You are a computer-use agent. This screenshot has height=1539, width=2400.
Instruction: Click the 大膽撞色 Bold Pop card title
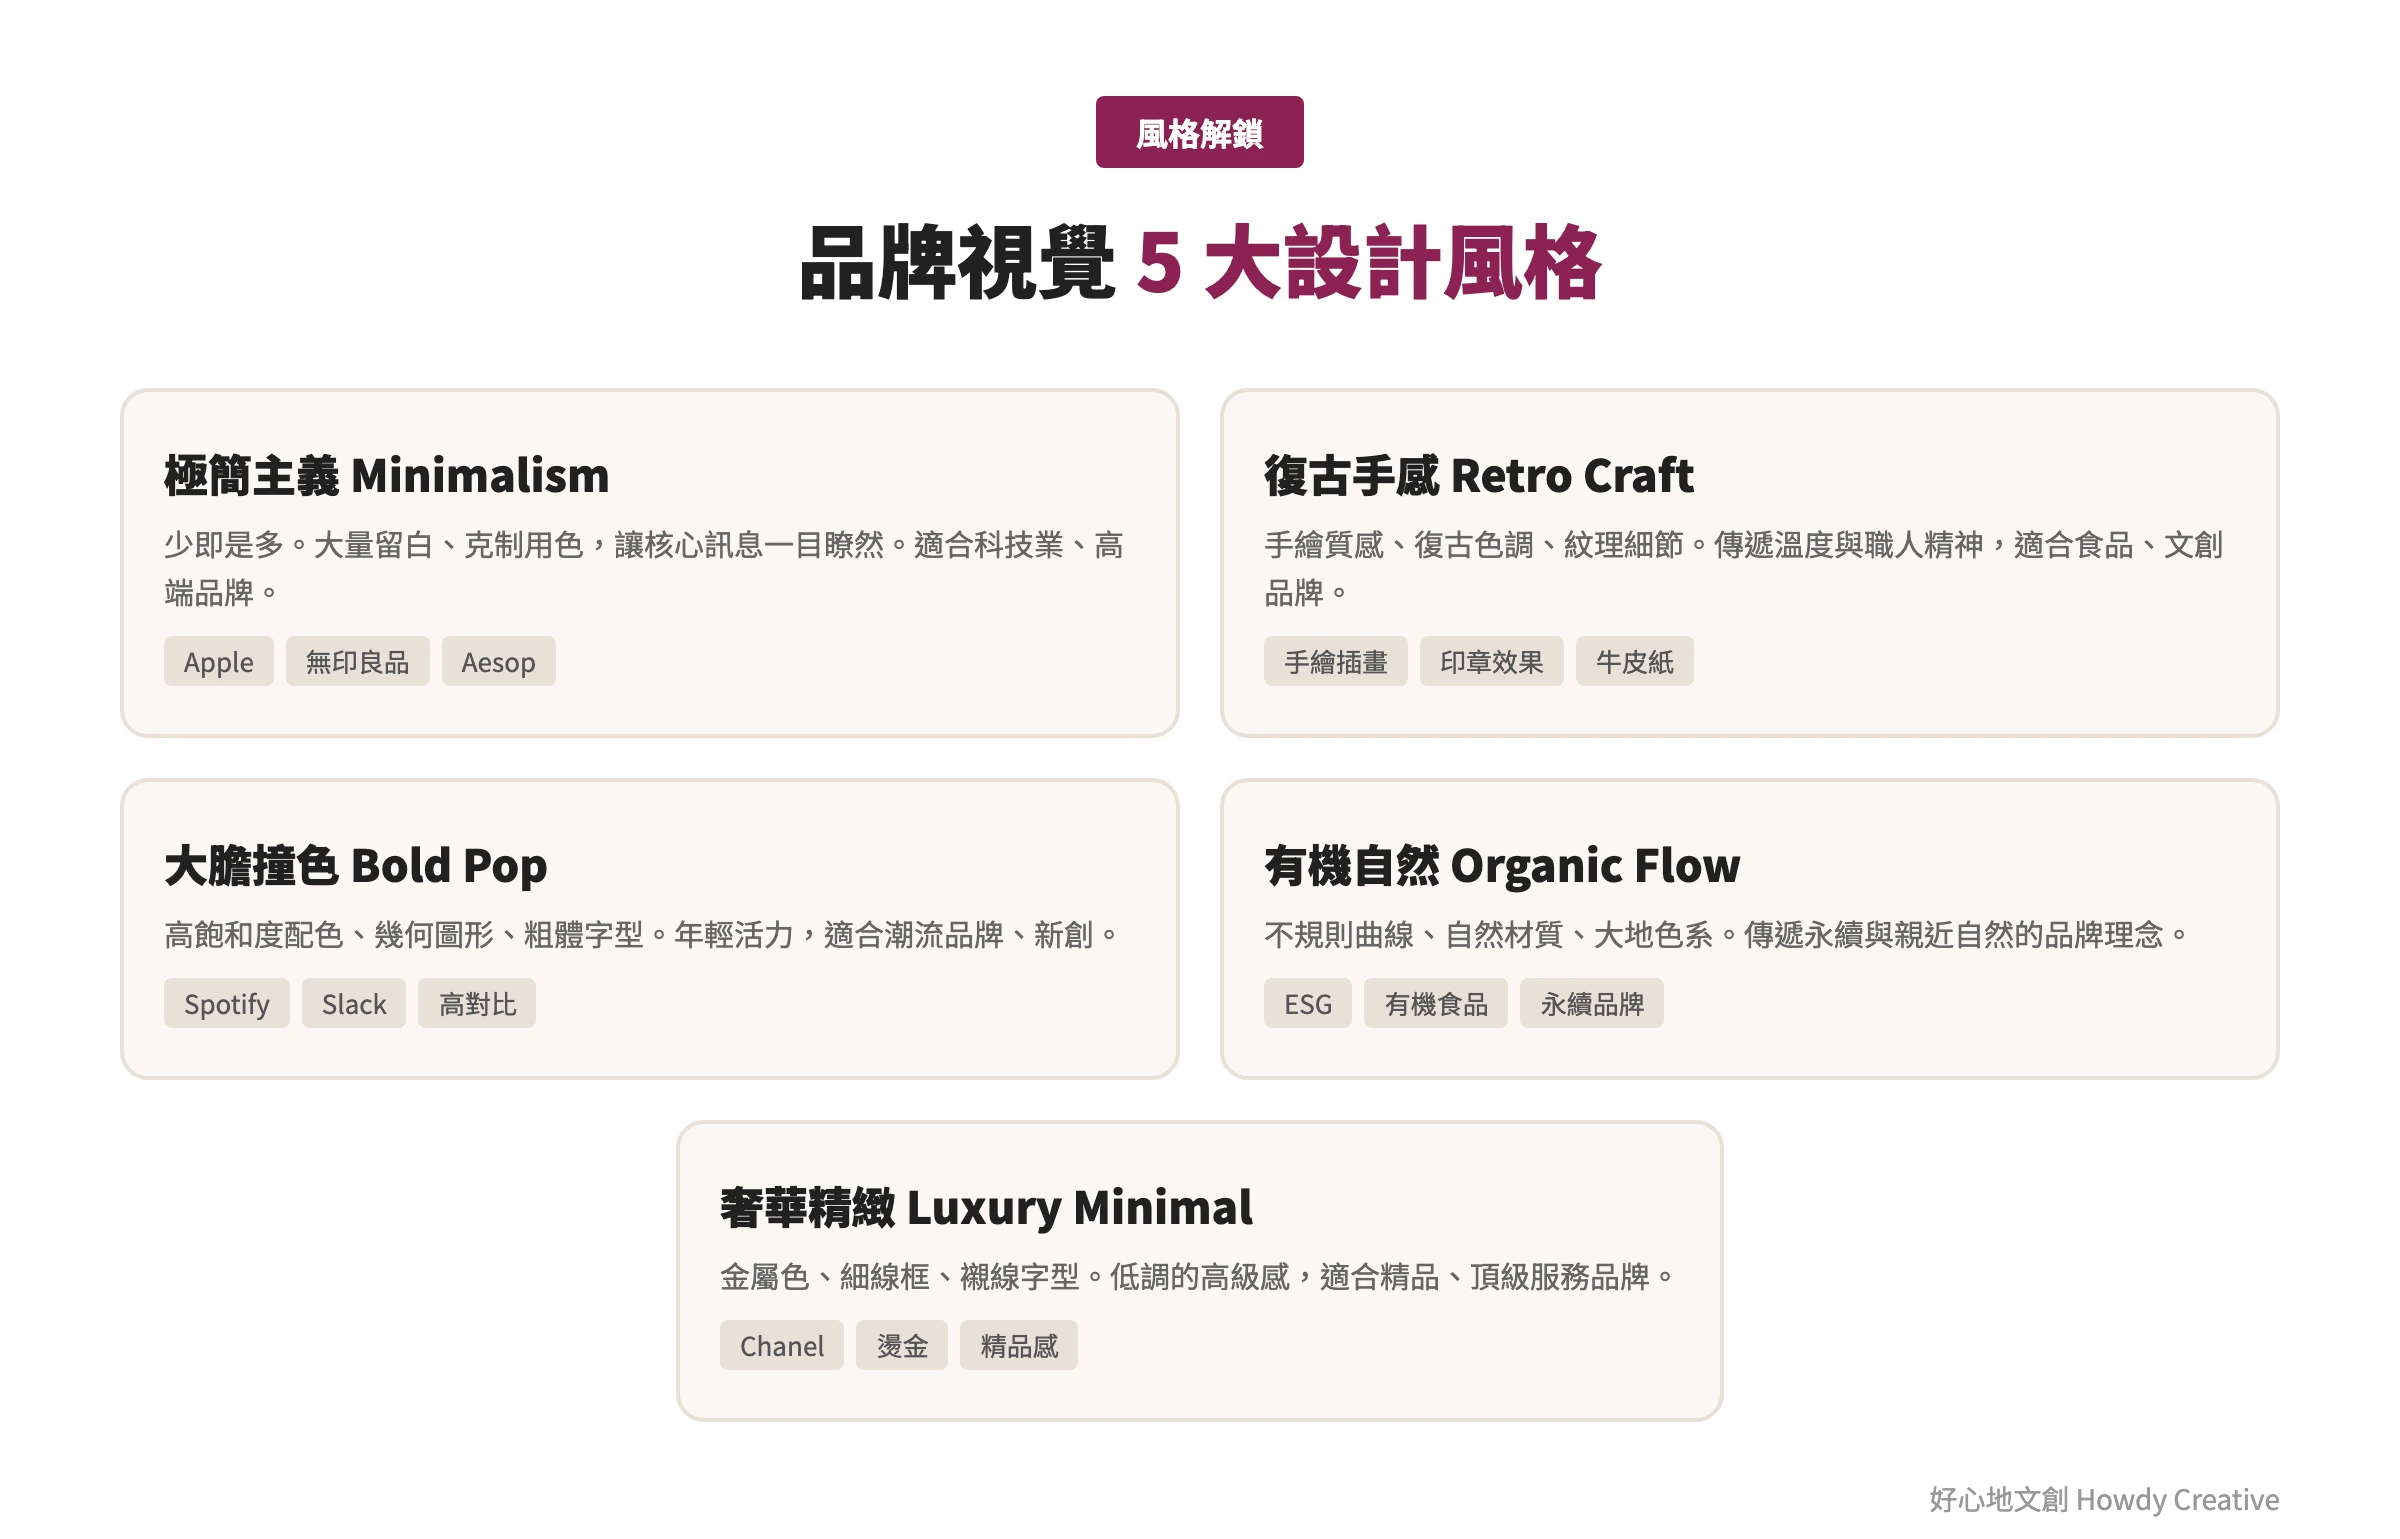pyautogui.click(x=356, y=866)
